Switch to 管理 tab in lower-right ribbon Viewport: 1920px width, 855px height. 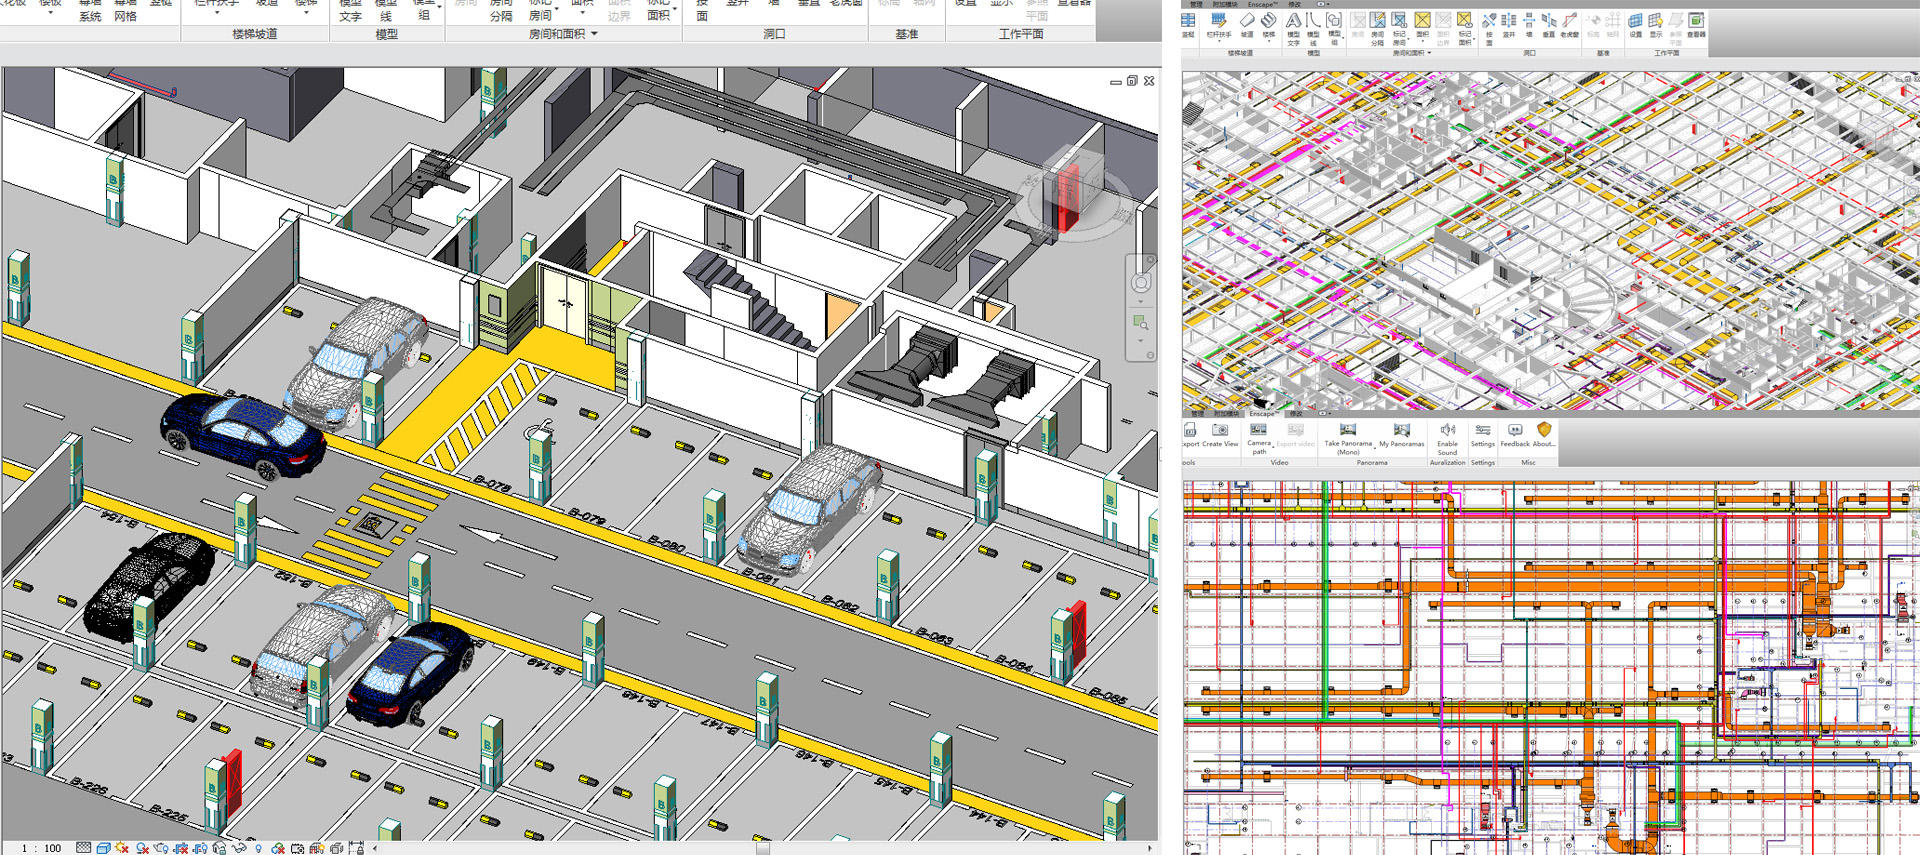[x=1198, y=414]
